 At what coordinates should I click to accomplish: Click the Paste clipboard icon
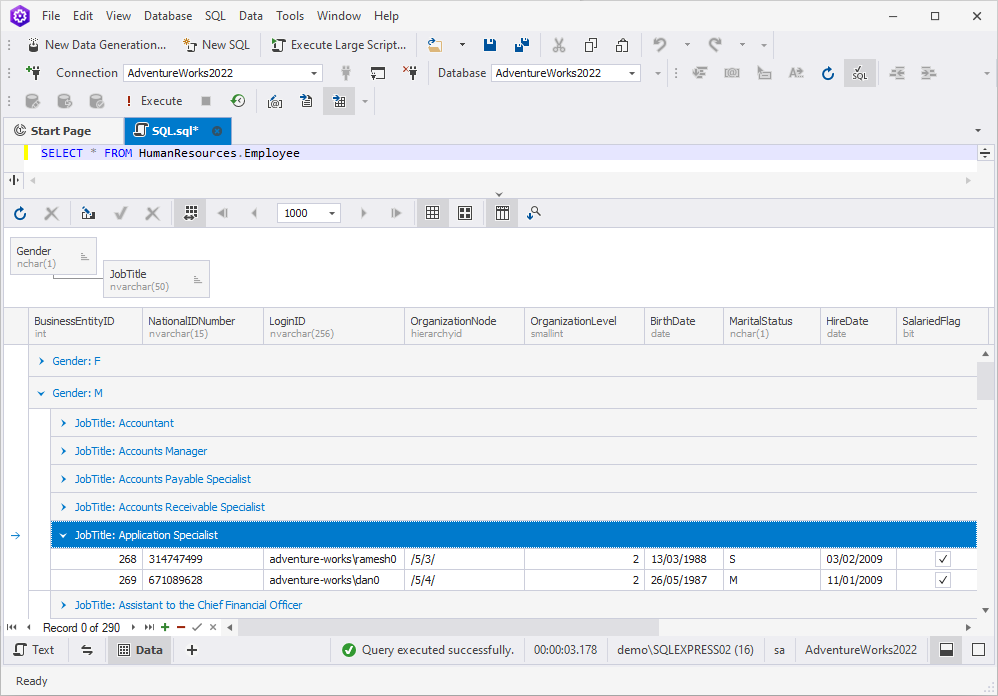pos(622,45)
